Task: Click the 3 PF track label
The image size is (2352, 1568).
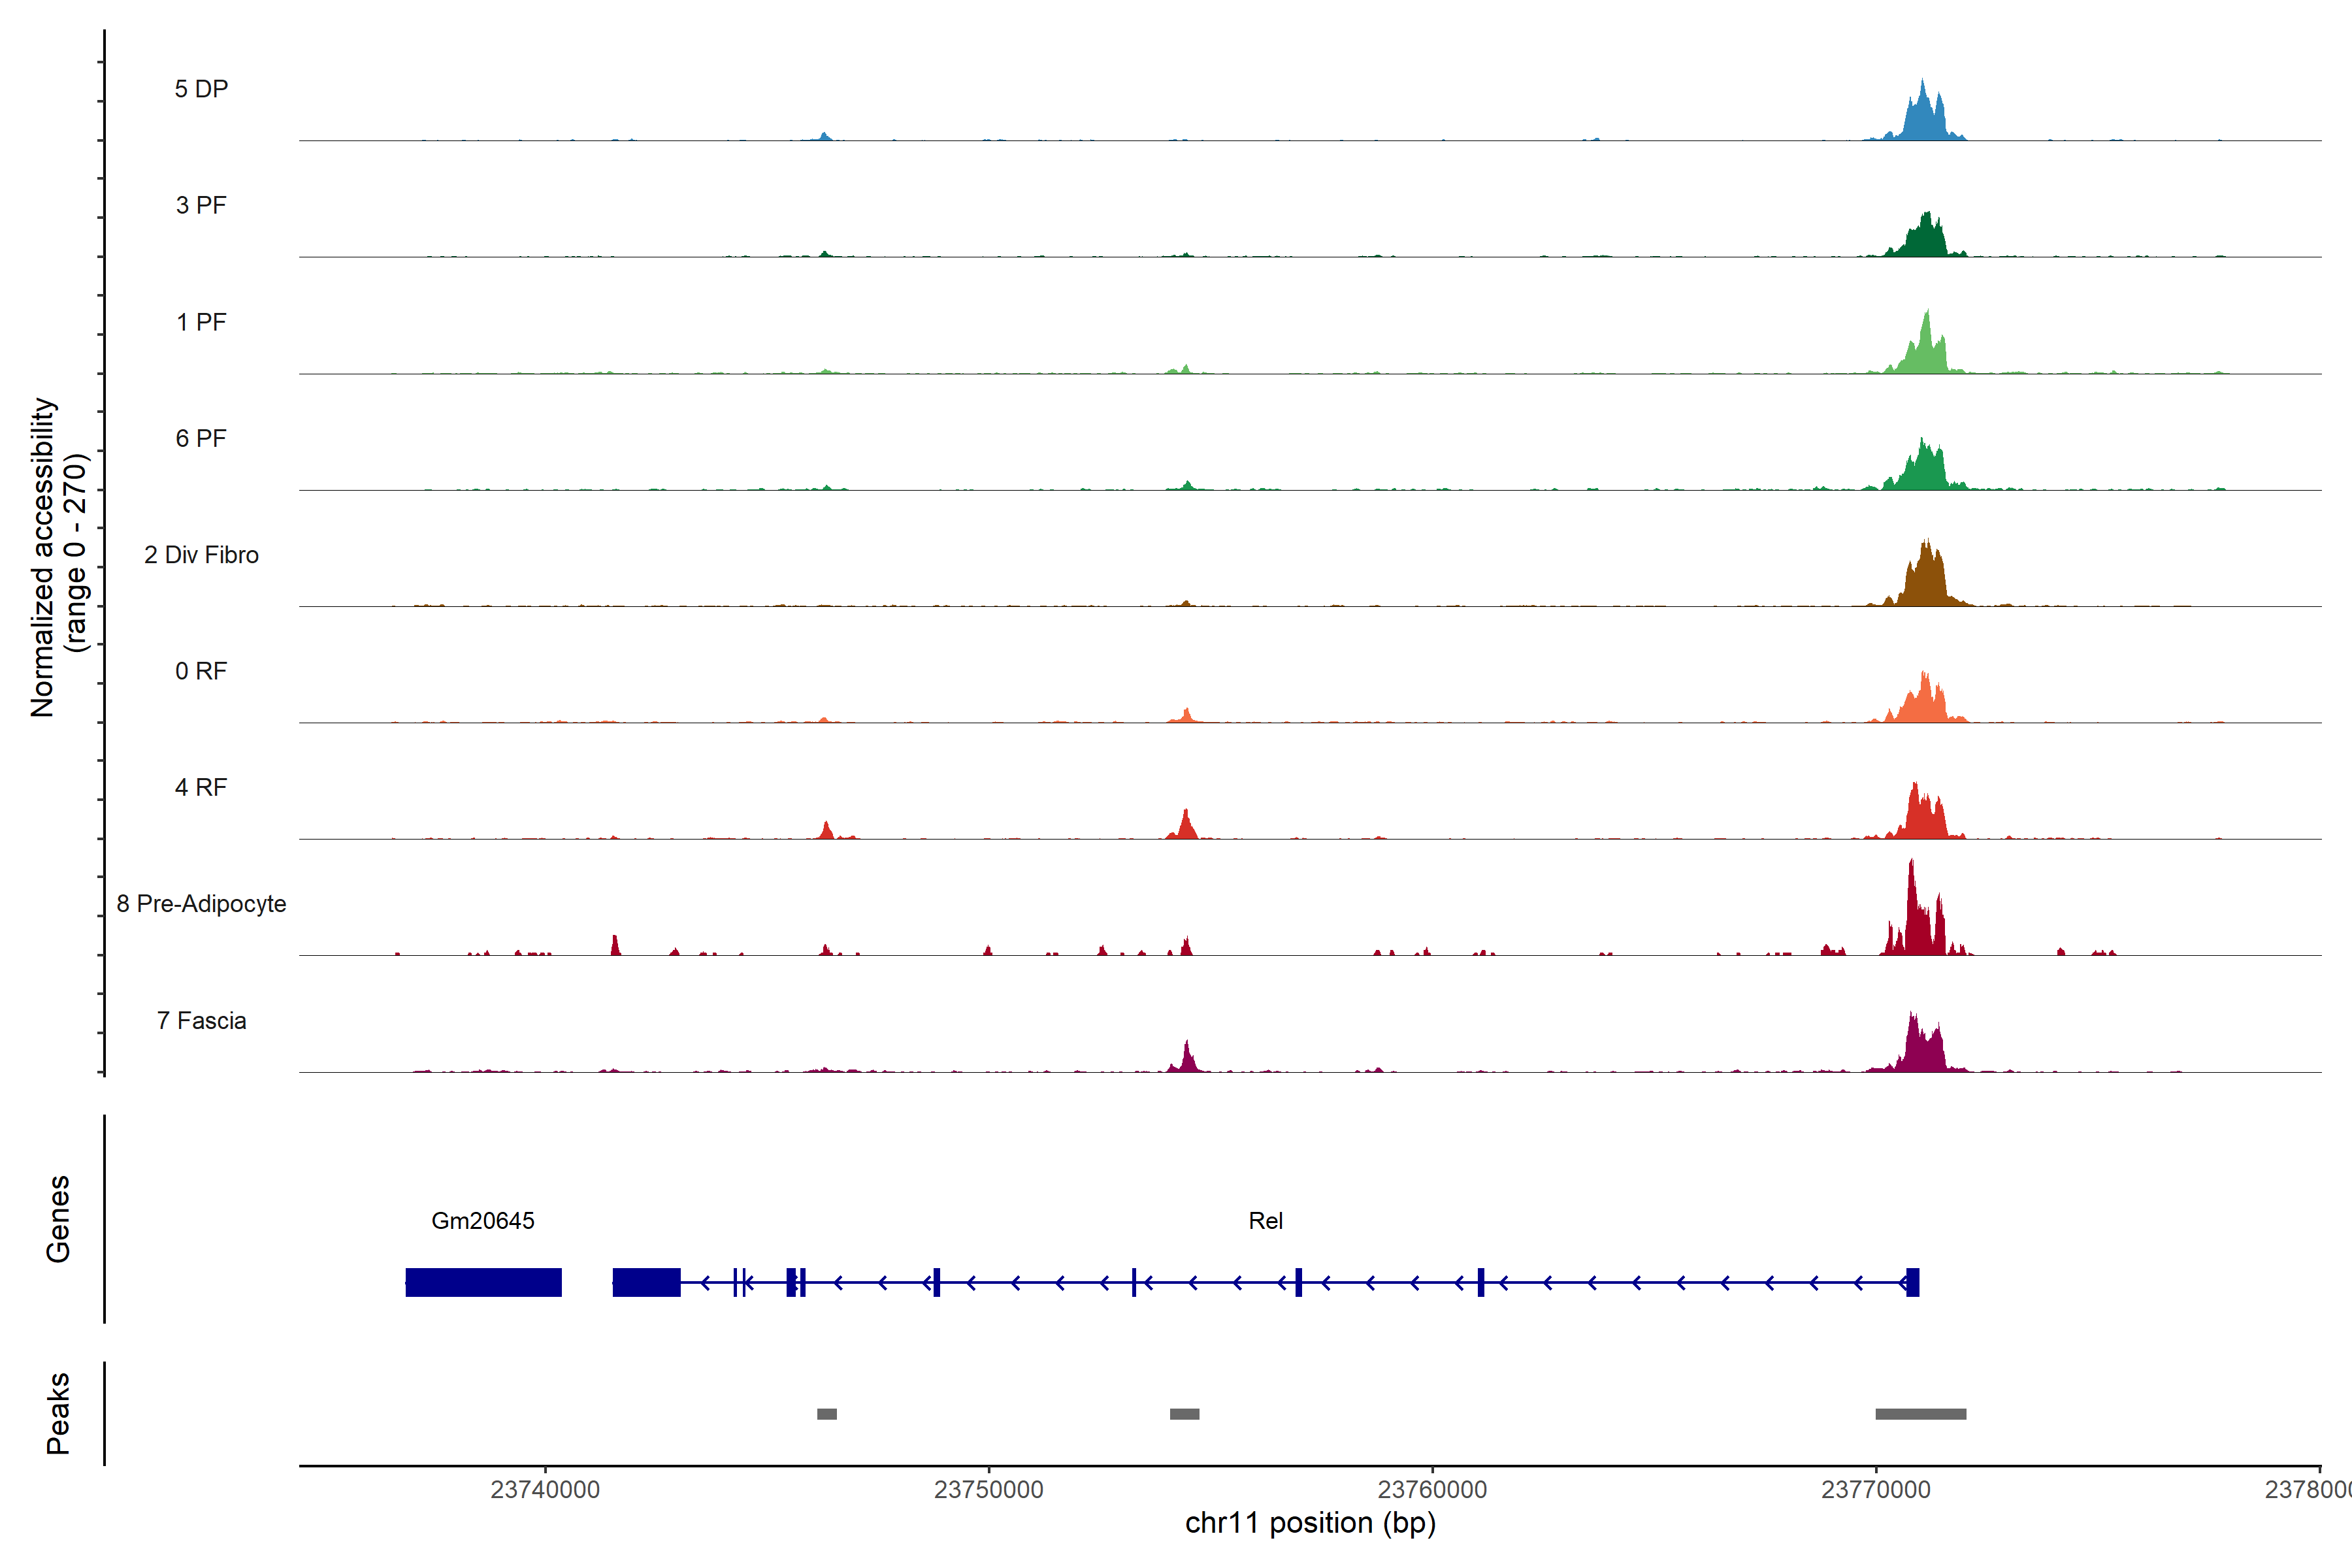Action: (x=201, y=205)
